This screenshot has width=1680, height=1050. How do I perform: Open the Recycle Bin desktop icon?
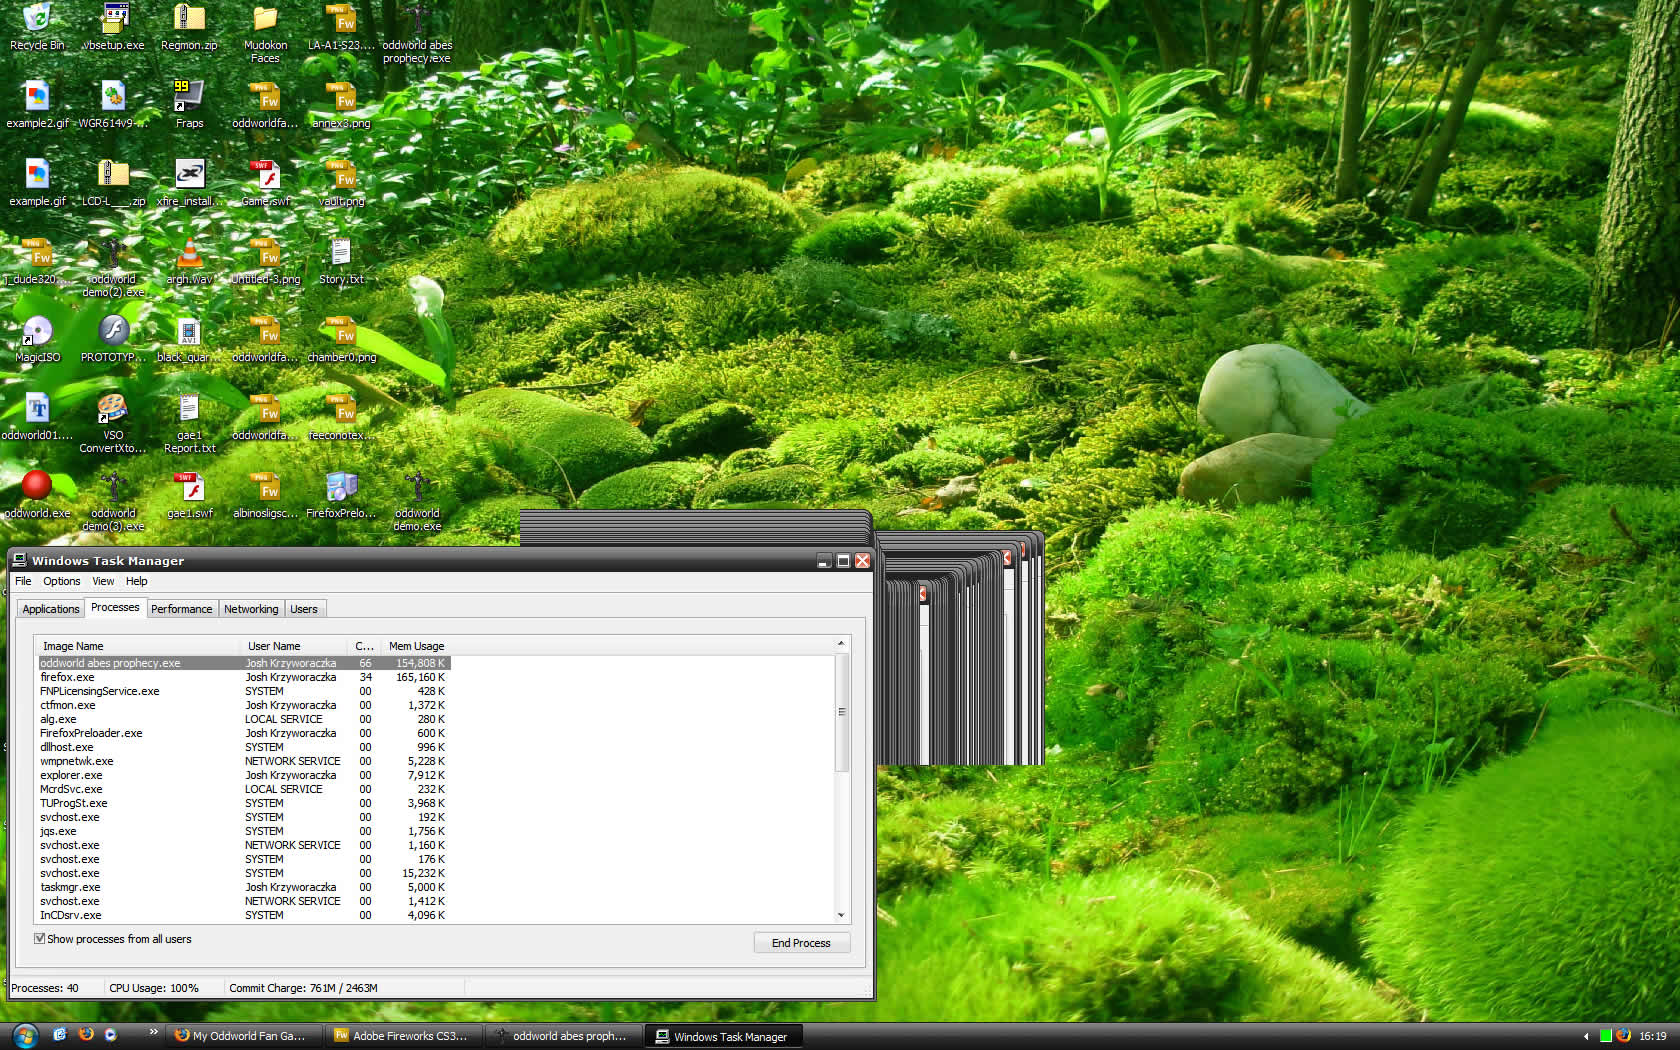click(37, 21)
